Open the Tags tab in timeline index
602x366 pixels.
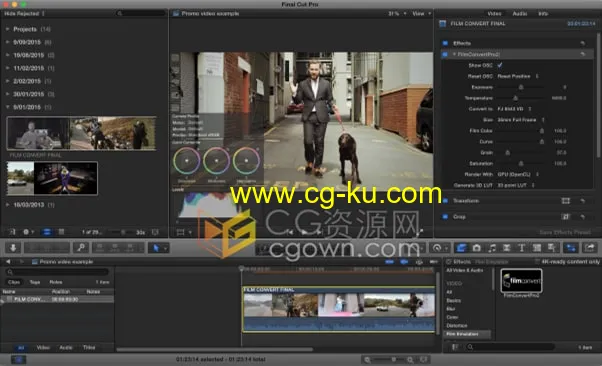(x=35, y=282)
